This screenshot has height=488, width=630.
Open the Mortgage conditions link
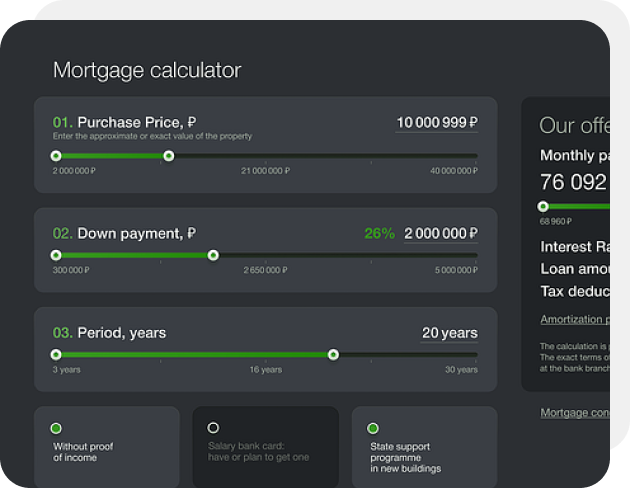pyautogui.click(x=575, y=413)
